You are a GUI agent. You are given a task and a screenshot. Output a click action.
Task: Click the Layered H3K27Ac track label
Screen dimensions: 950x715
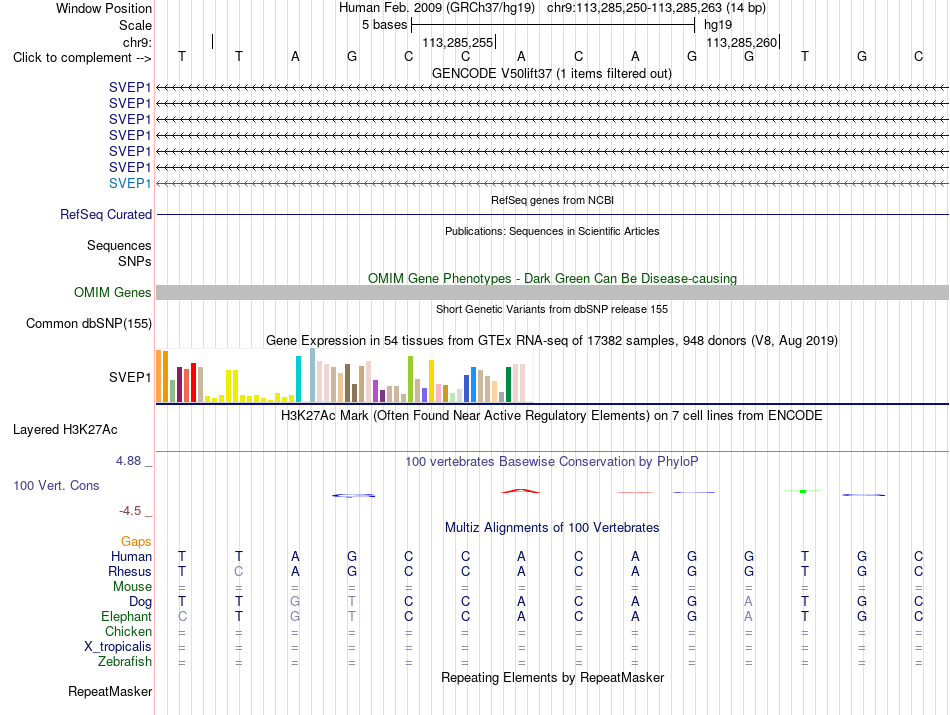pos(65,430)
